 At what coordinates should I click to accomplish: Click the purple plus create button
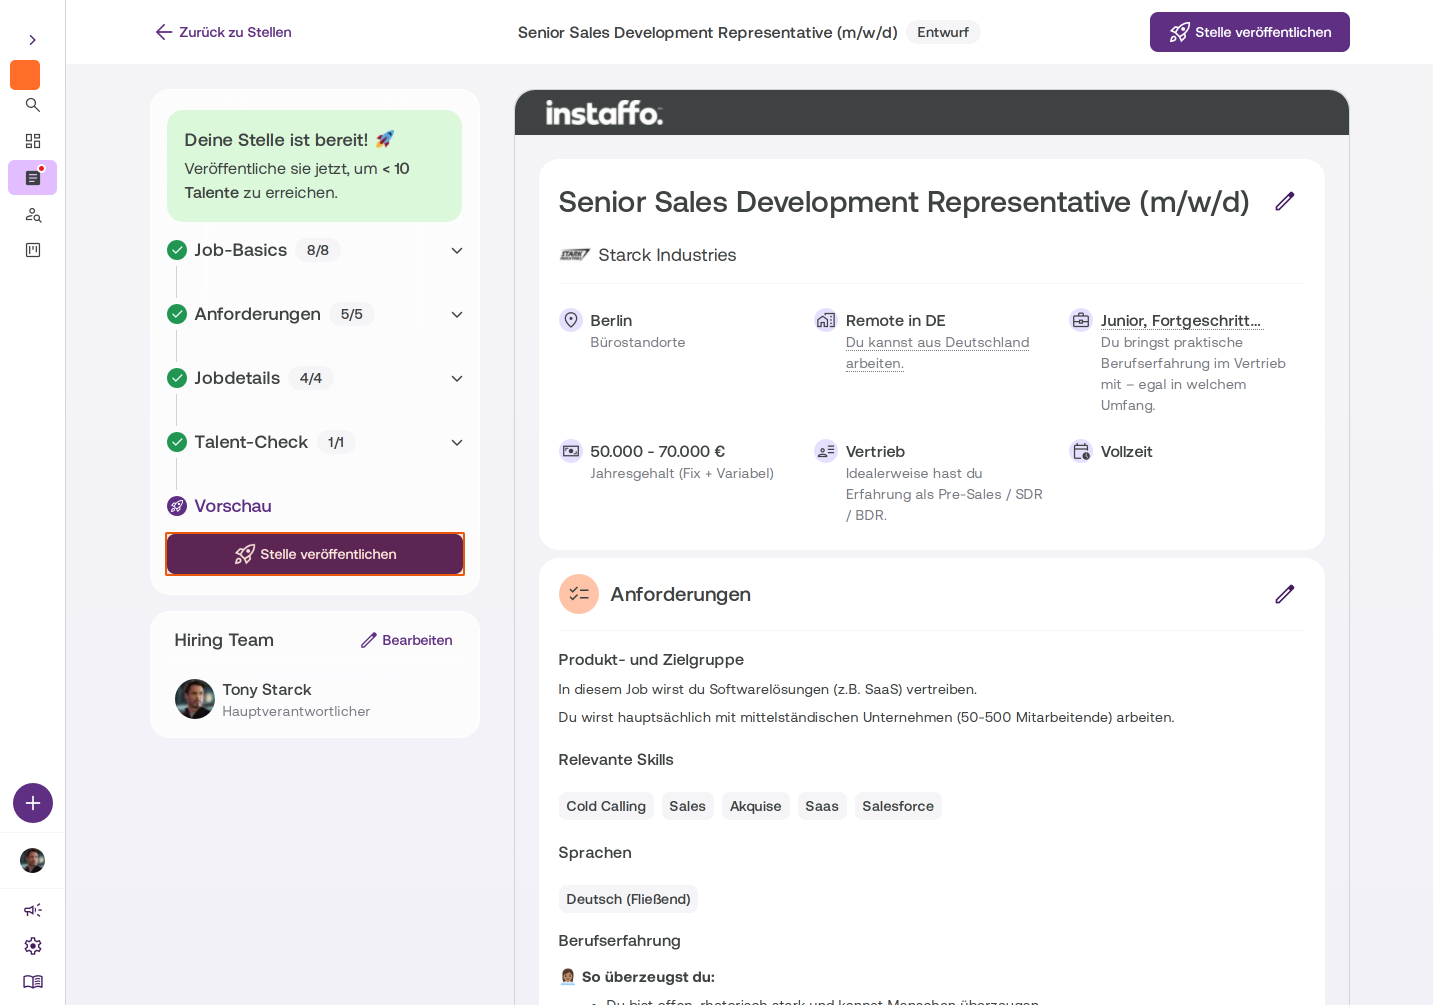pyautogui.click(x=33, y=803)
